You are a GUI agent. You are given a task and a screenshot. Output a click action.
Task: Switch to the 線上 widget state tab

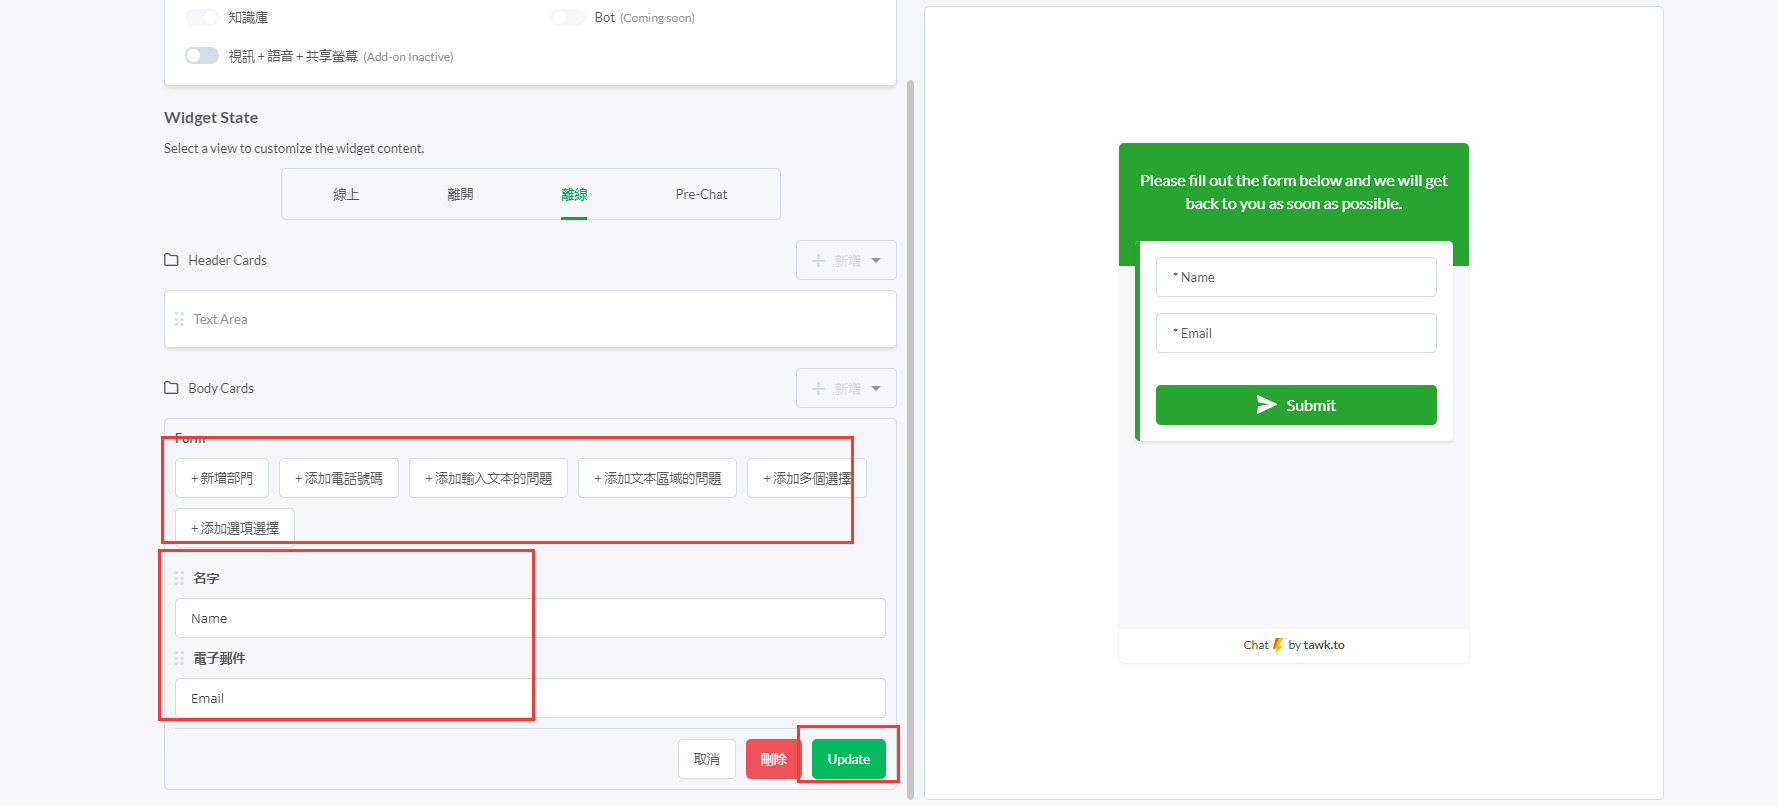tap(346, 194)
